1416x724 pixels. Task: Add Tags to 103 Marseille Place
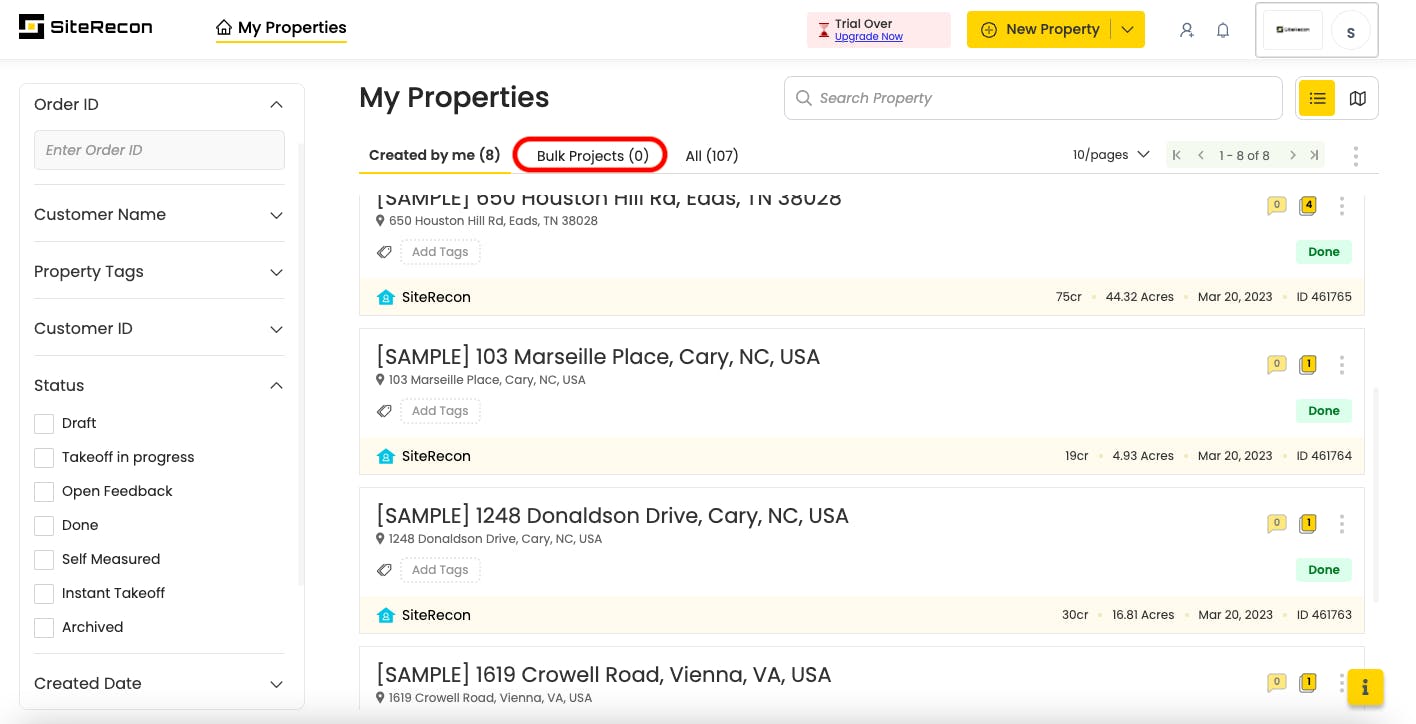[440, 411]
